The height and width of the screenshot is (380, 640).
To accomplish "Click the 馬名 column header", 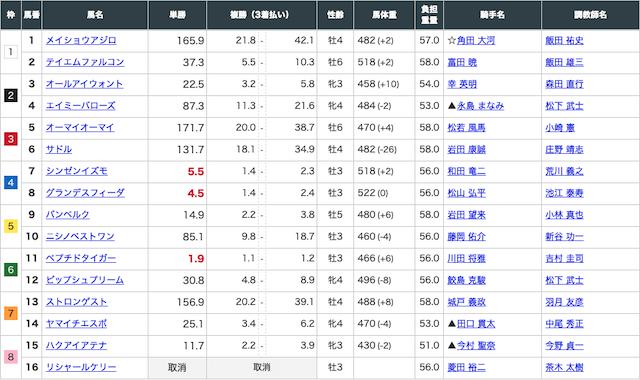I will point(95,15).
